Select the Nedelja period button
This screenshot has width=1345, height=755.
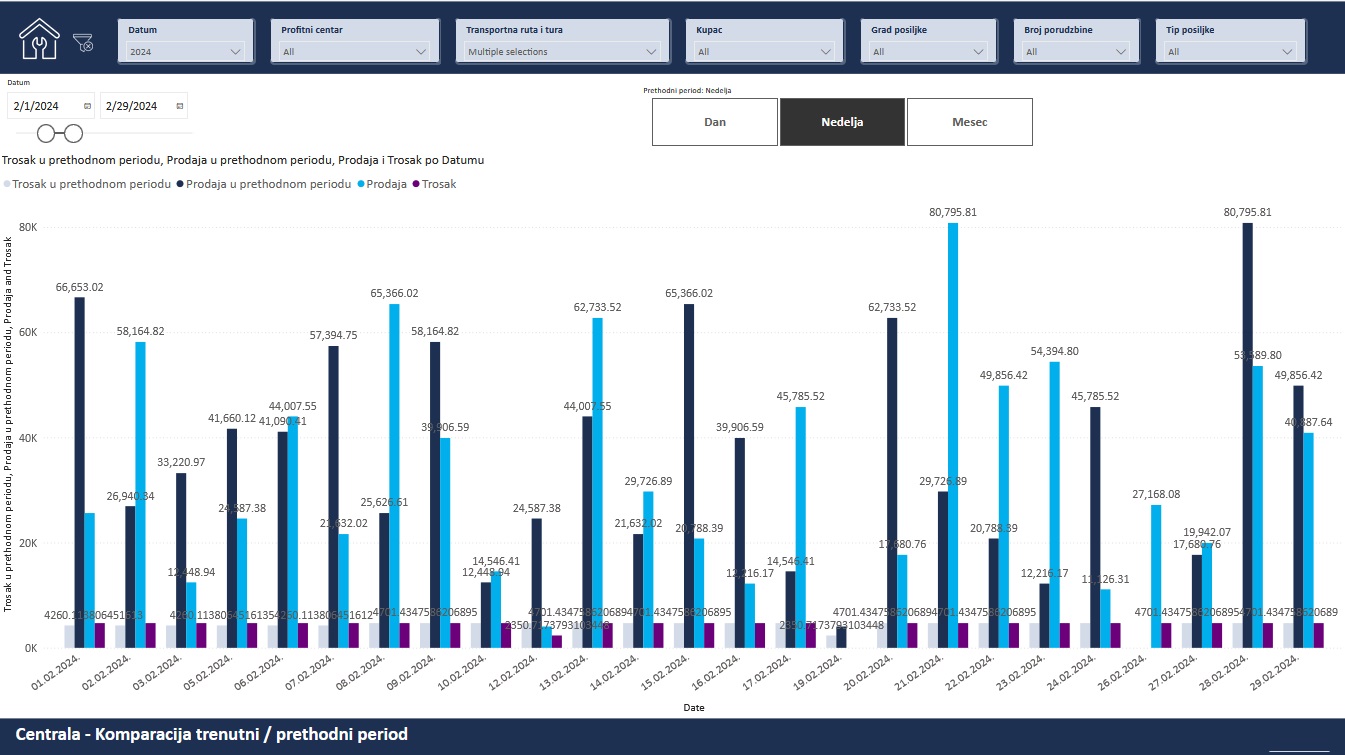point(842,122)
